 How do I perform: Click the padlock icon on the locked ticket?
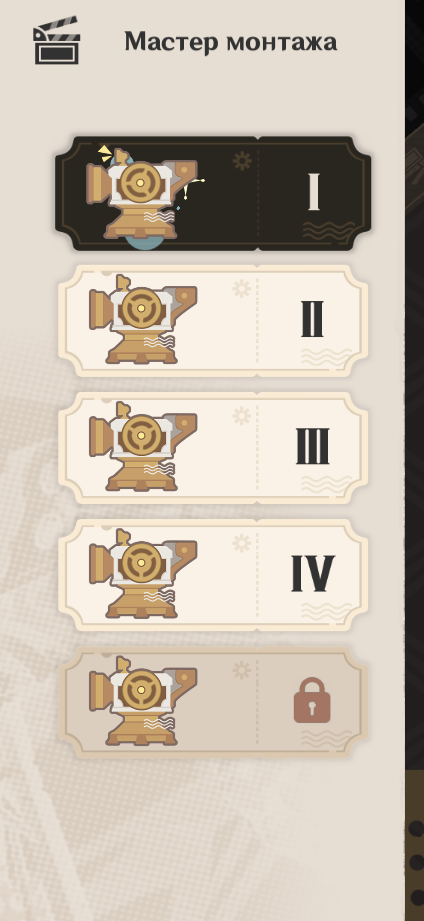[x=312, y=700]
